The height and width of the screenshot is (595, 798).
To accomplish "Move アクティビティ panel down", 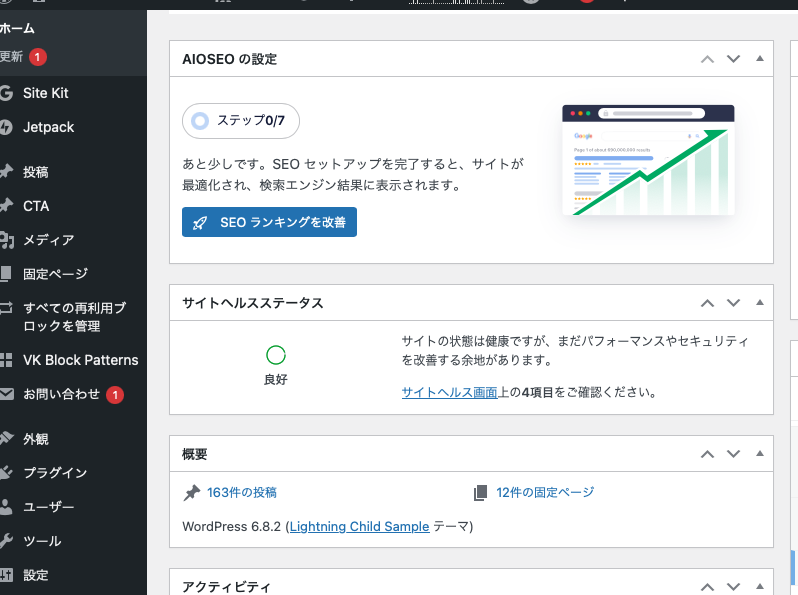I will 733,587.
